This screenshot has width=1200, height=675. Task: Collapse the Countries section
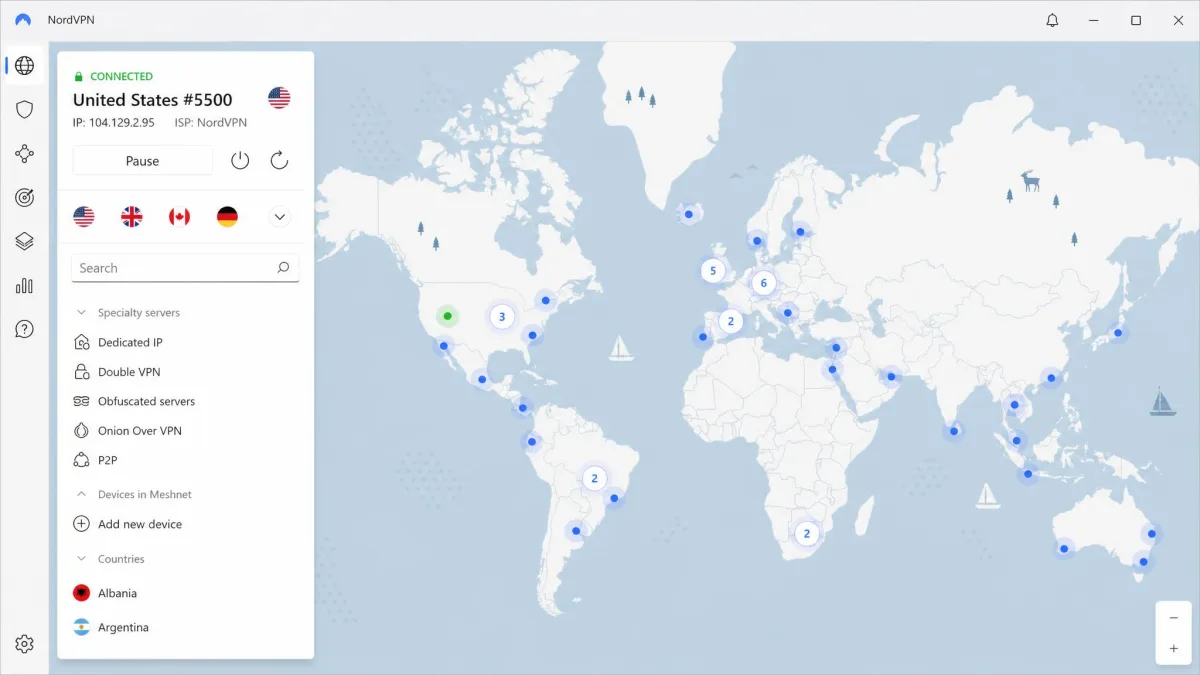82,559
